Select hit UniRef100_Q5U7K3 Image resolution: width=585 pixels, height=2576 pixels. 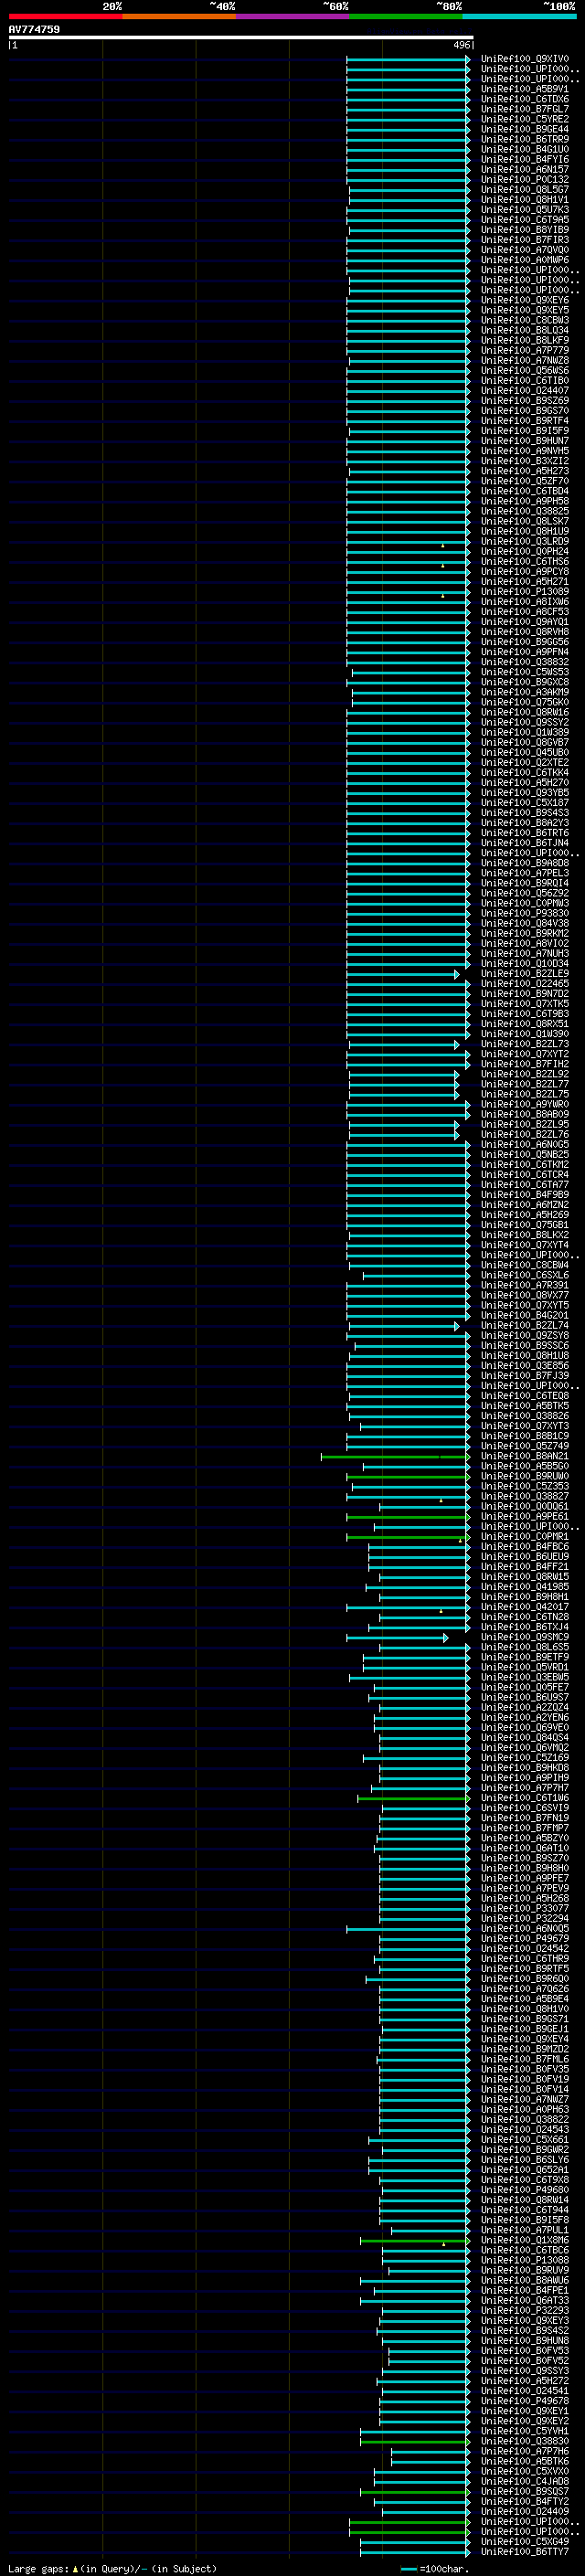pos(525,210)
